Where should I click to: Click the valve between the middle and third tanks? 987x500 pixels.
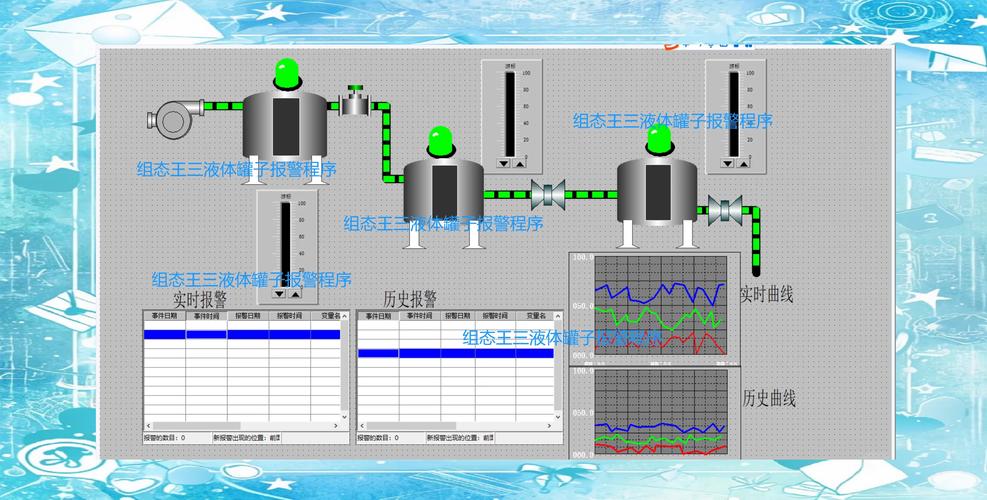click(x=548, y=195)
